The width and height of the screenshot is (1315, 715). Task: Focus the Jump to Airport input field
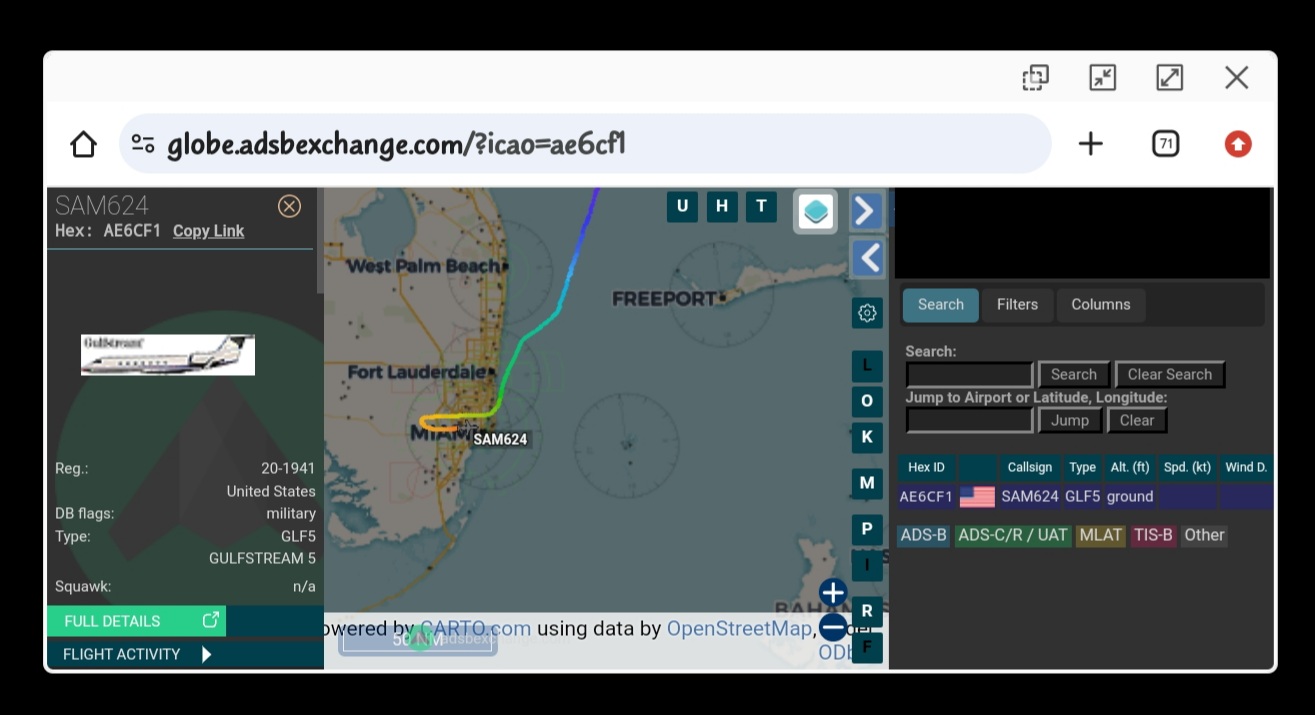(x=969, y=421)
